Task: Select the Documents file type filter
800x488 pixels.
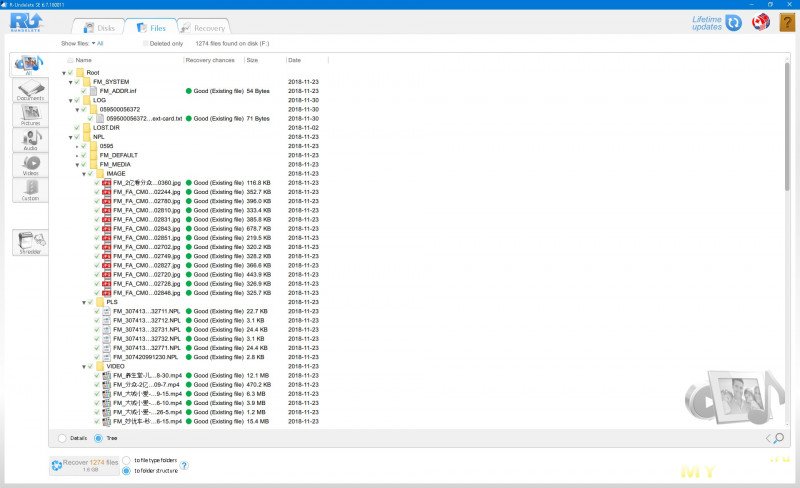Action: tap(30, 92)
